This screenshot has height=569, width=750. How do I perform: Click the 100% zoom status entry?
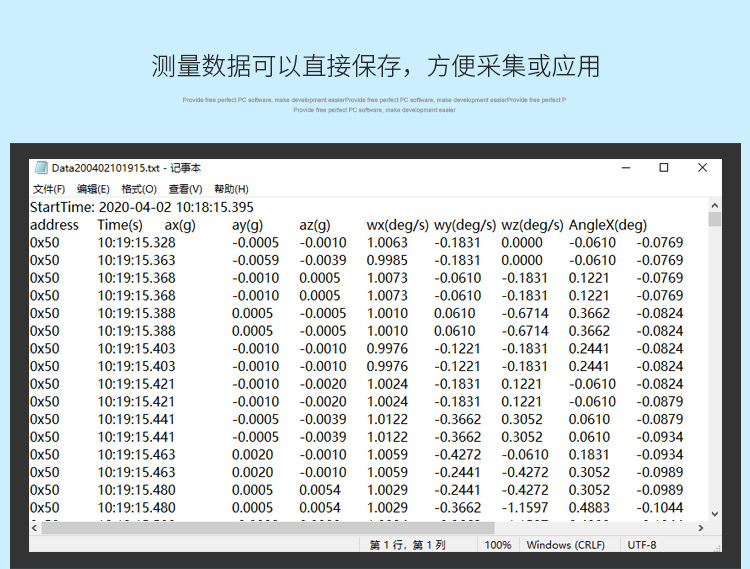pos(498,545)
